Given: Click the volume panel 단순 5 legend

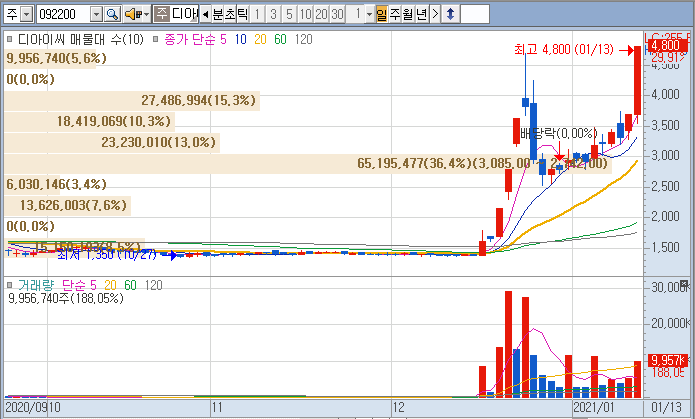Looking at the screenshot, I should coord(79,285).
